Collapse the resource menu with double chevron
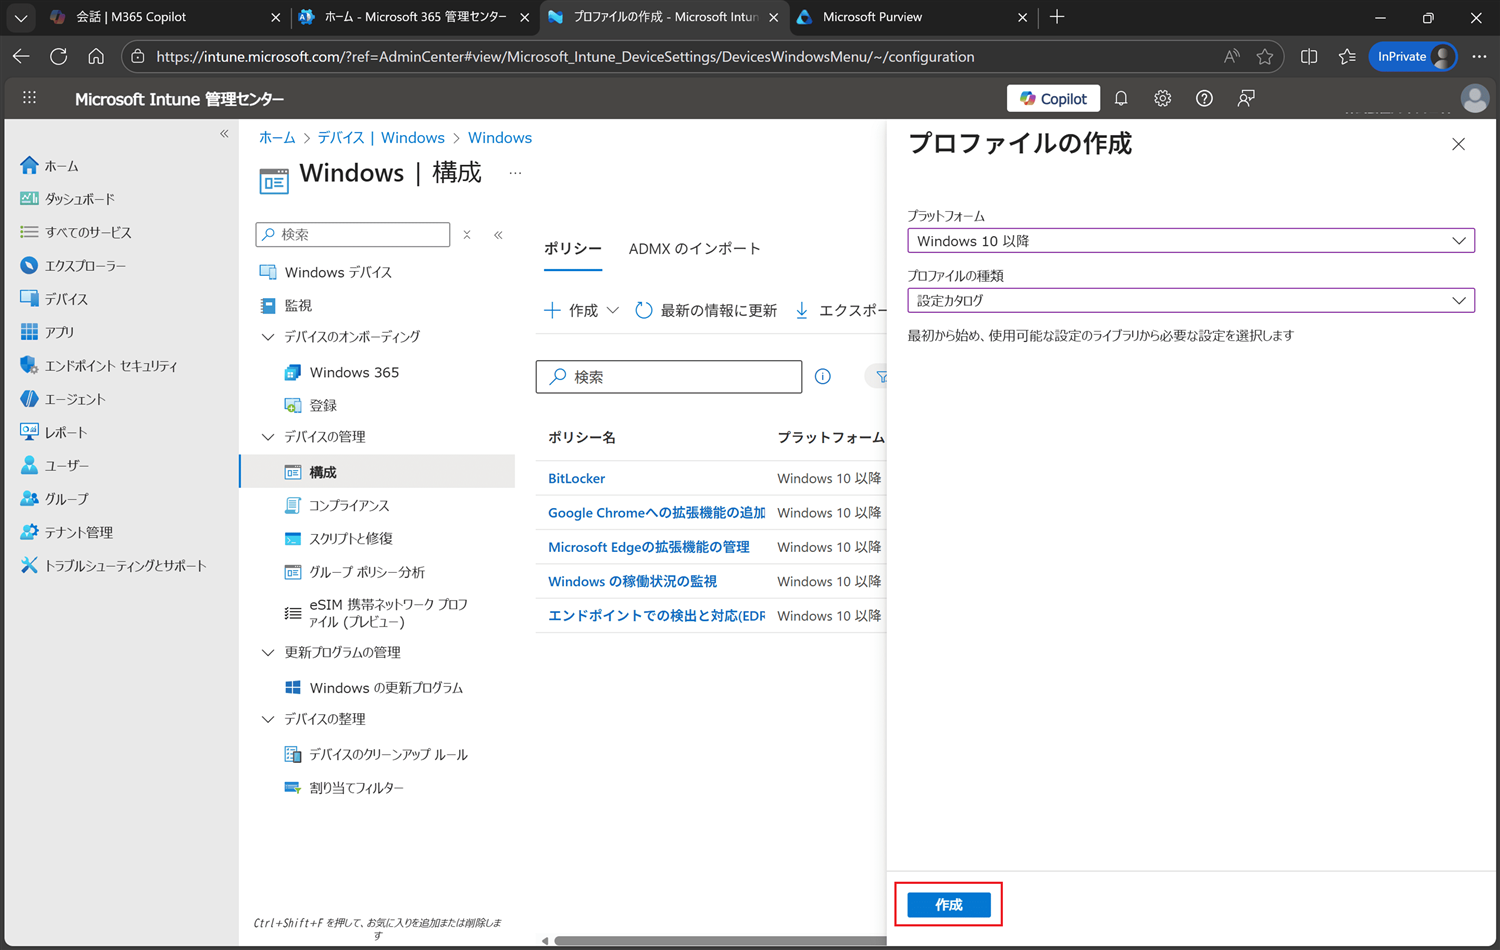 click(x=498, y=235)
